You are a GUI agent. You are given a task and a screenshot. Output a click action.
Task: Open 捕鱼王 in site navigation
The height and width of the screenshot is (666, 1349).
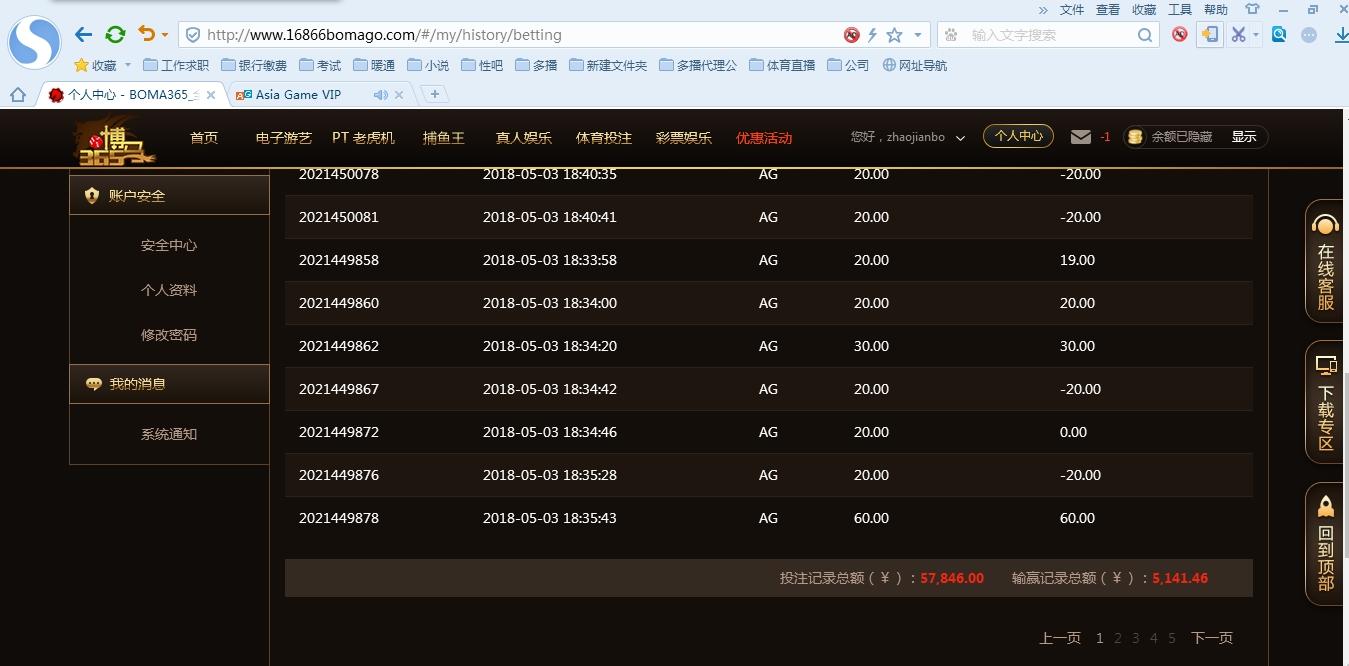(x=444, y=138)
